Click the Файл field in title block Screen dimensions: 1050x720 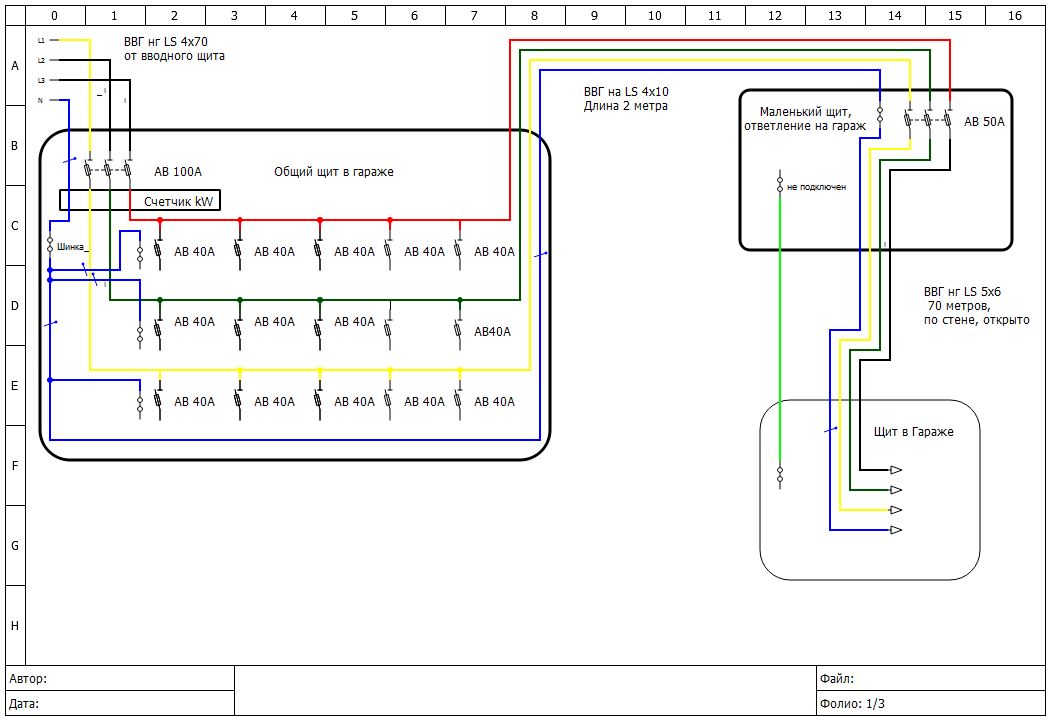[x=930, y=678]
